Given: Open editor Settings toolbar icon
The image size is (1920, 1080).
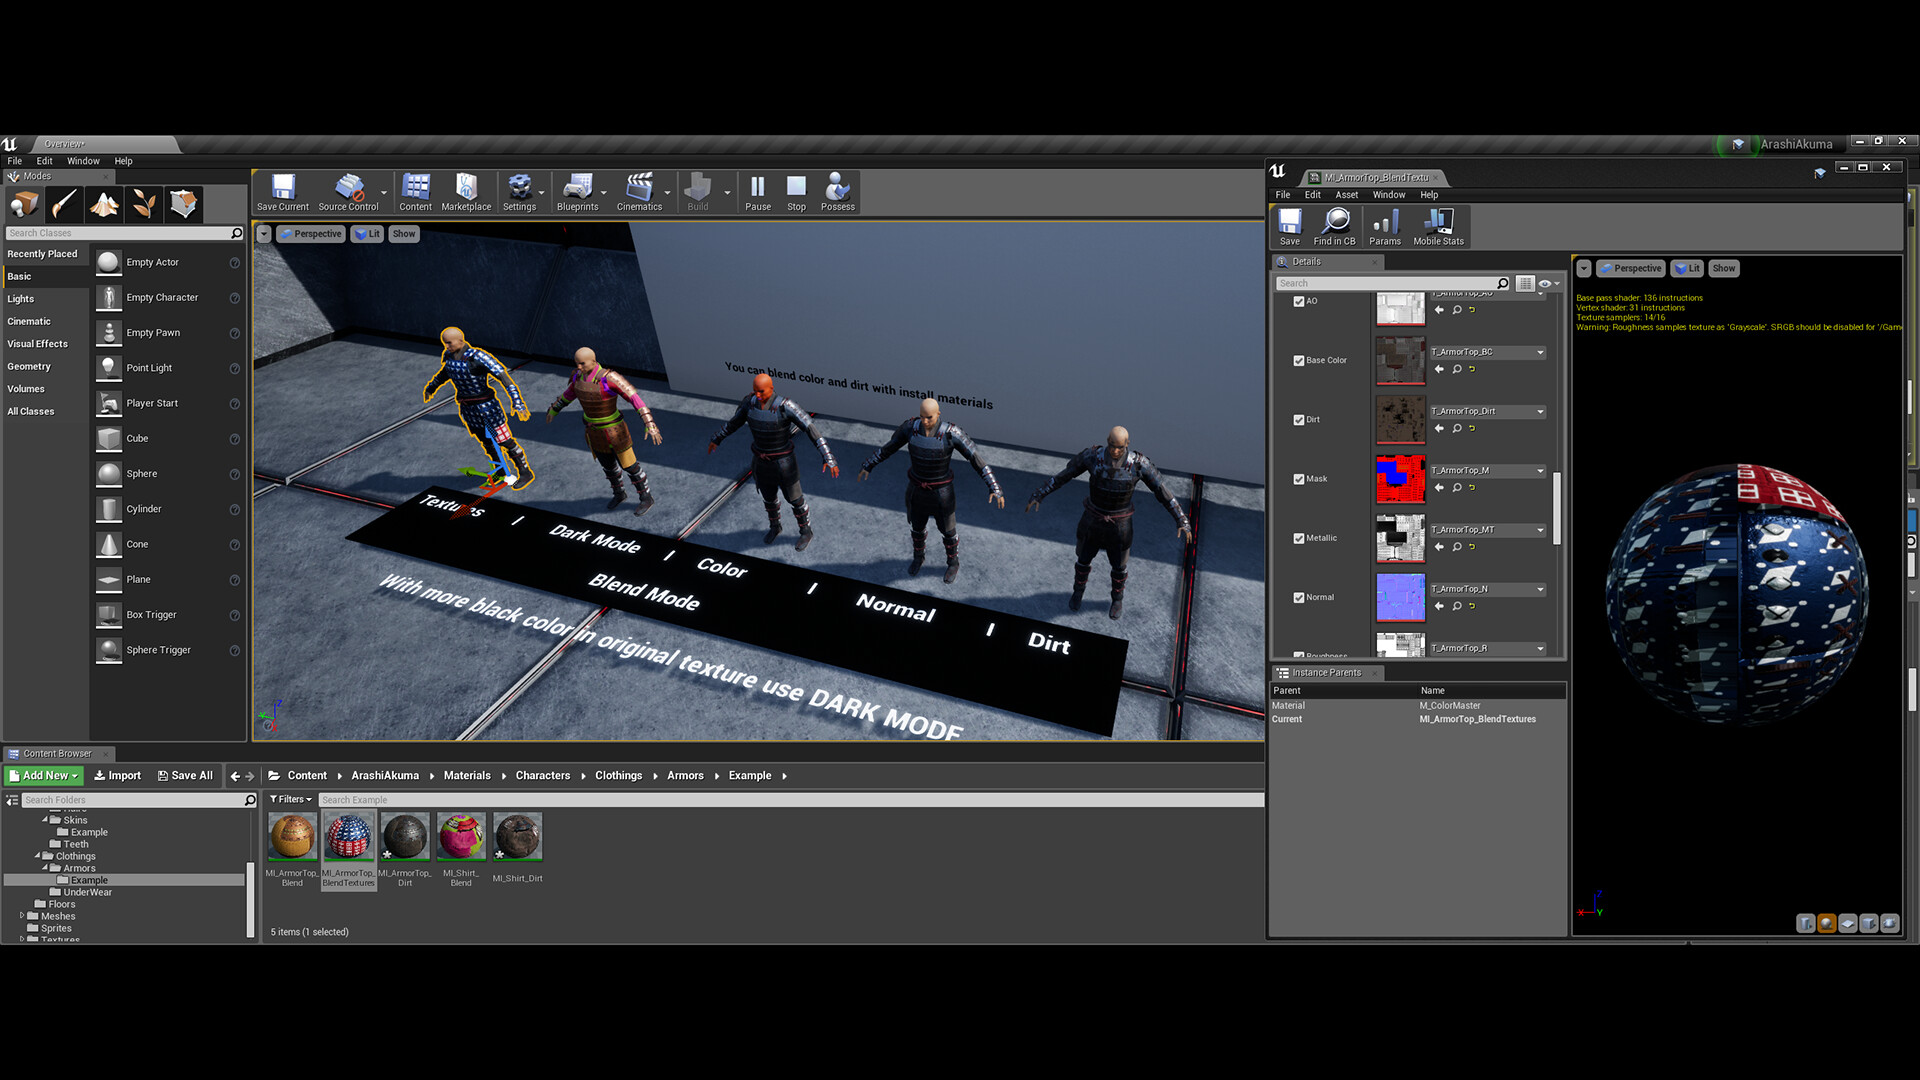Looking at the screenshot, I should pyautogui.click(x=519, y=191).
